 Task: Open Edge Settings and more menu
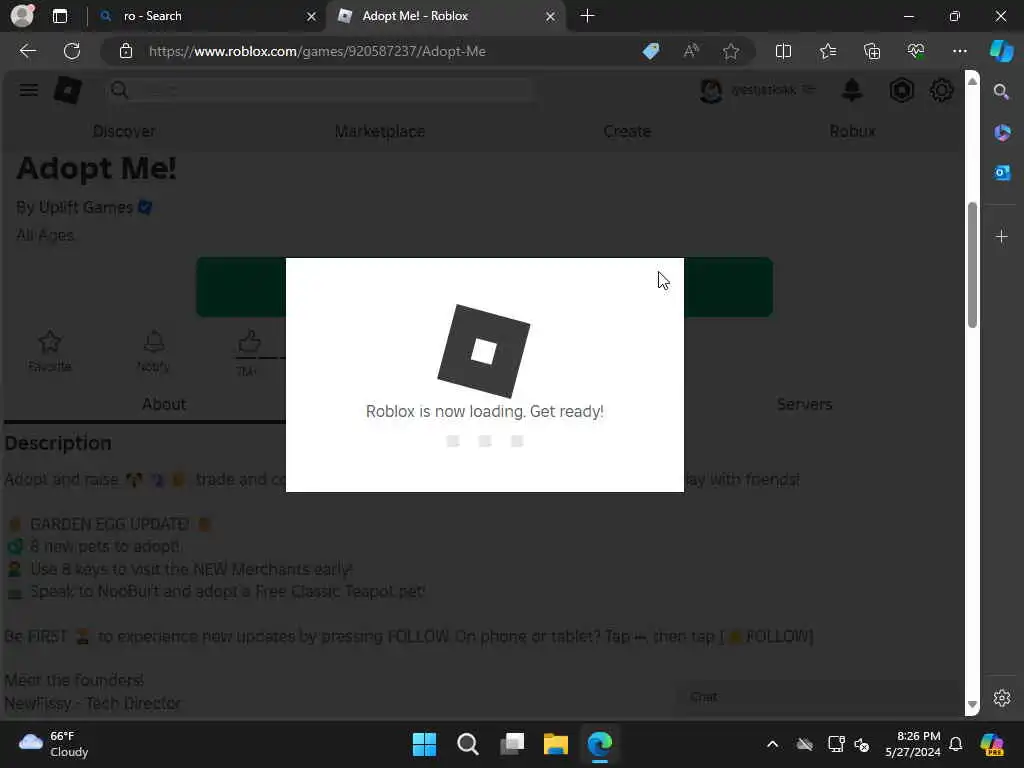(959, 51)
